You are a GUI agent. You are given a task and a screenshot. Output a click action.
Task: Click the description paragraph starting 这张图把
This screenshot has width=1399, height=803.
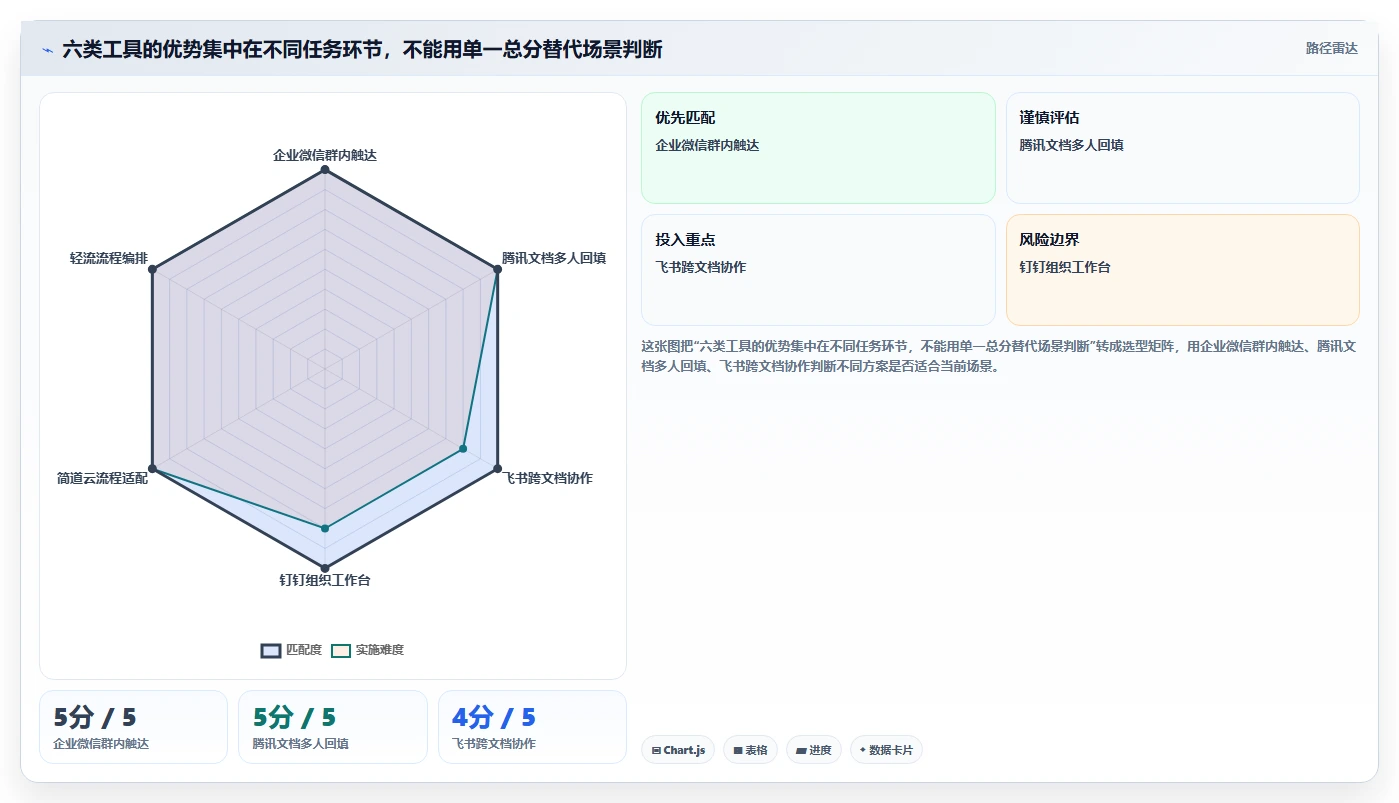click(998, 356)
